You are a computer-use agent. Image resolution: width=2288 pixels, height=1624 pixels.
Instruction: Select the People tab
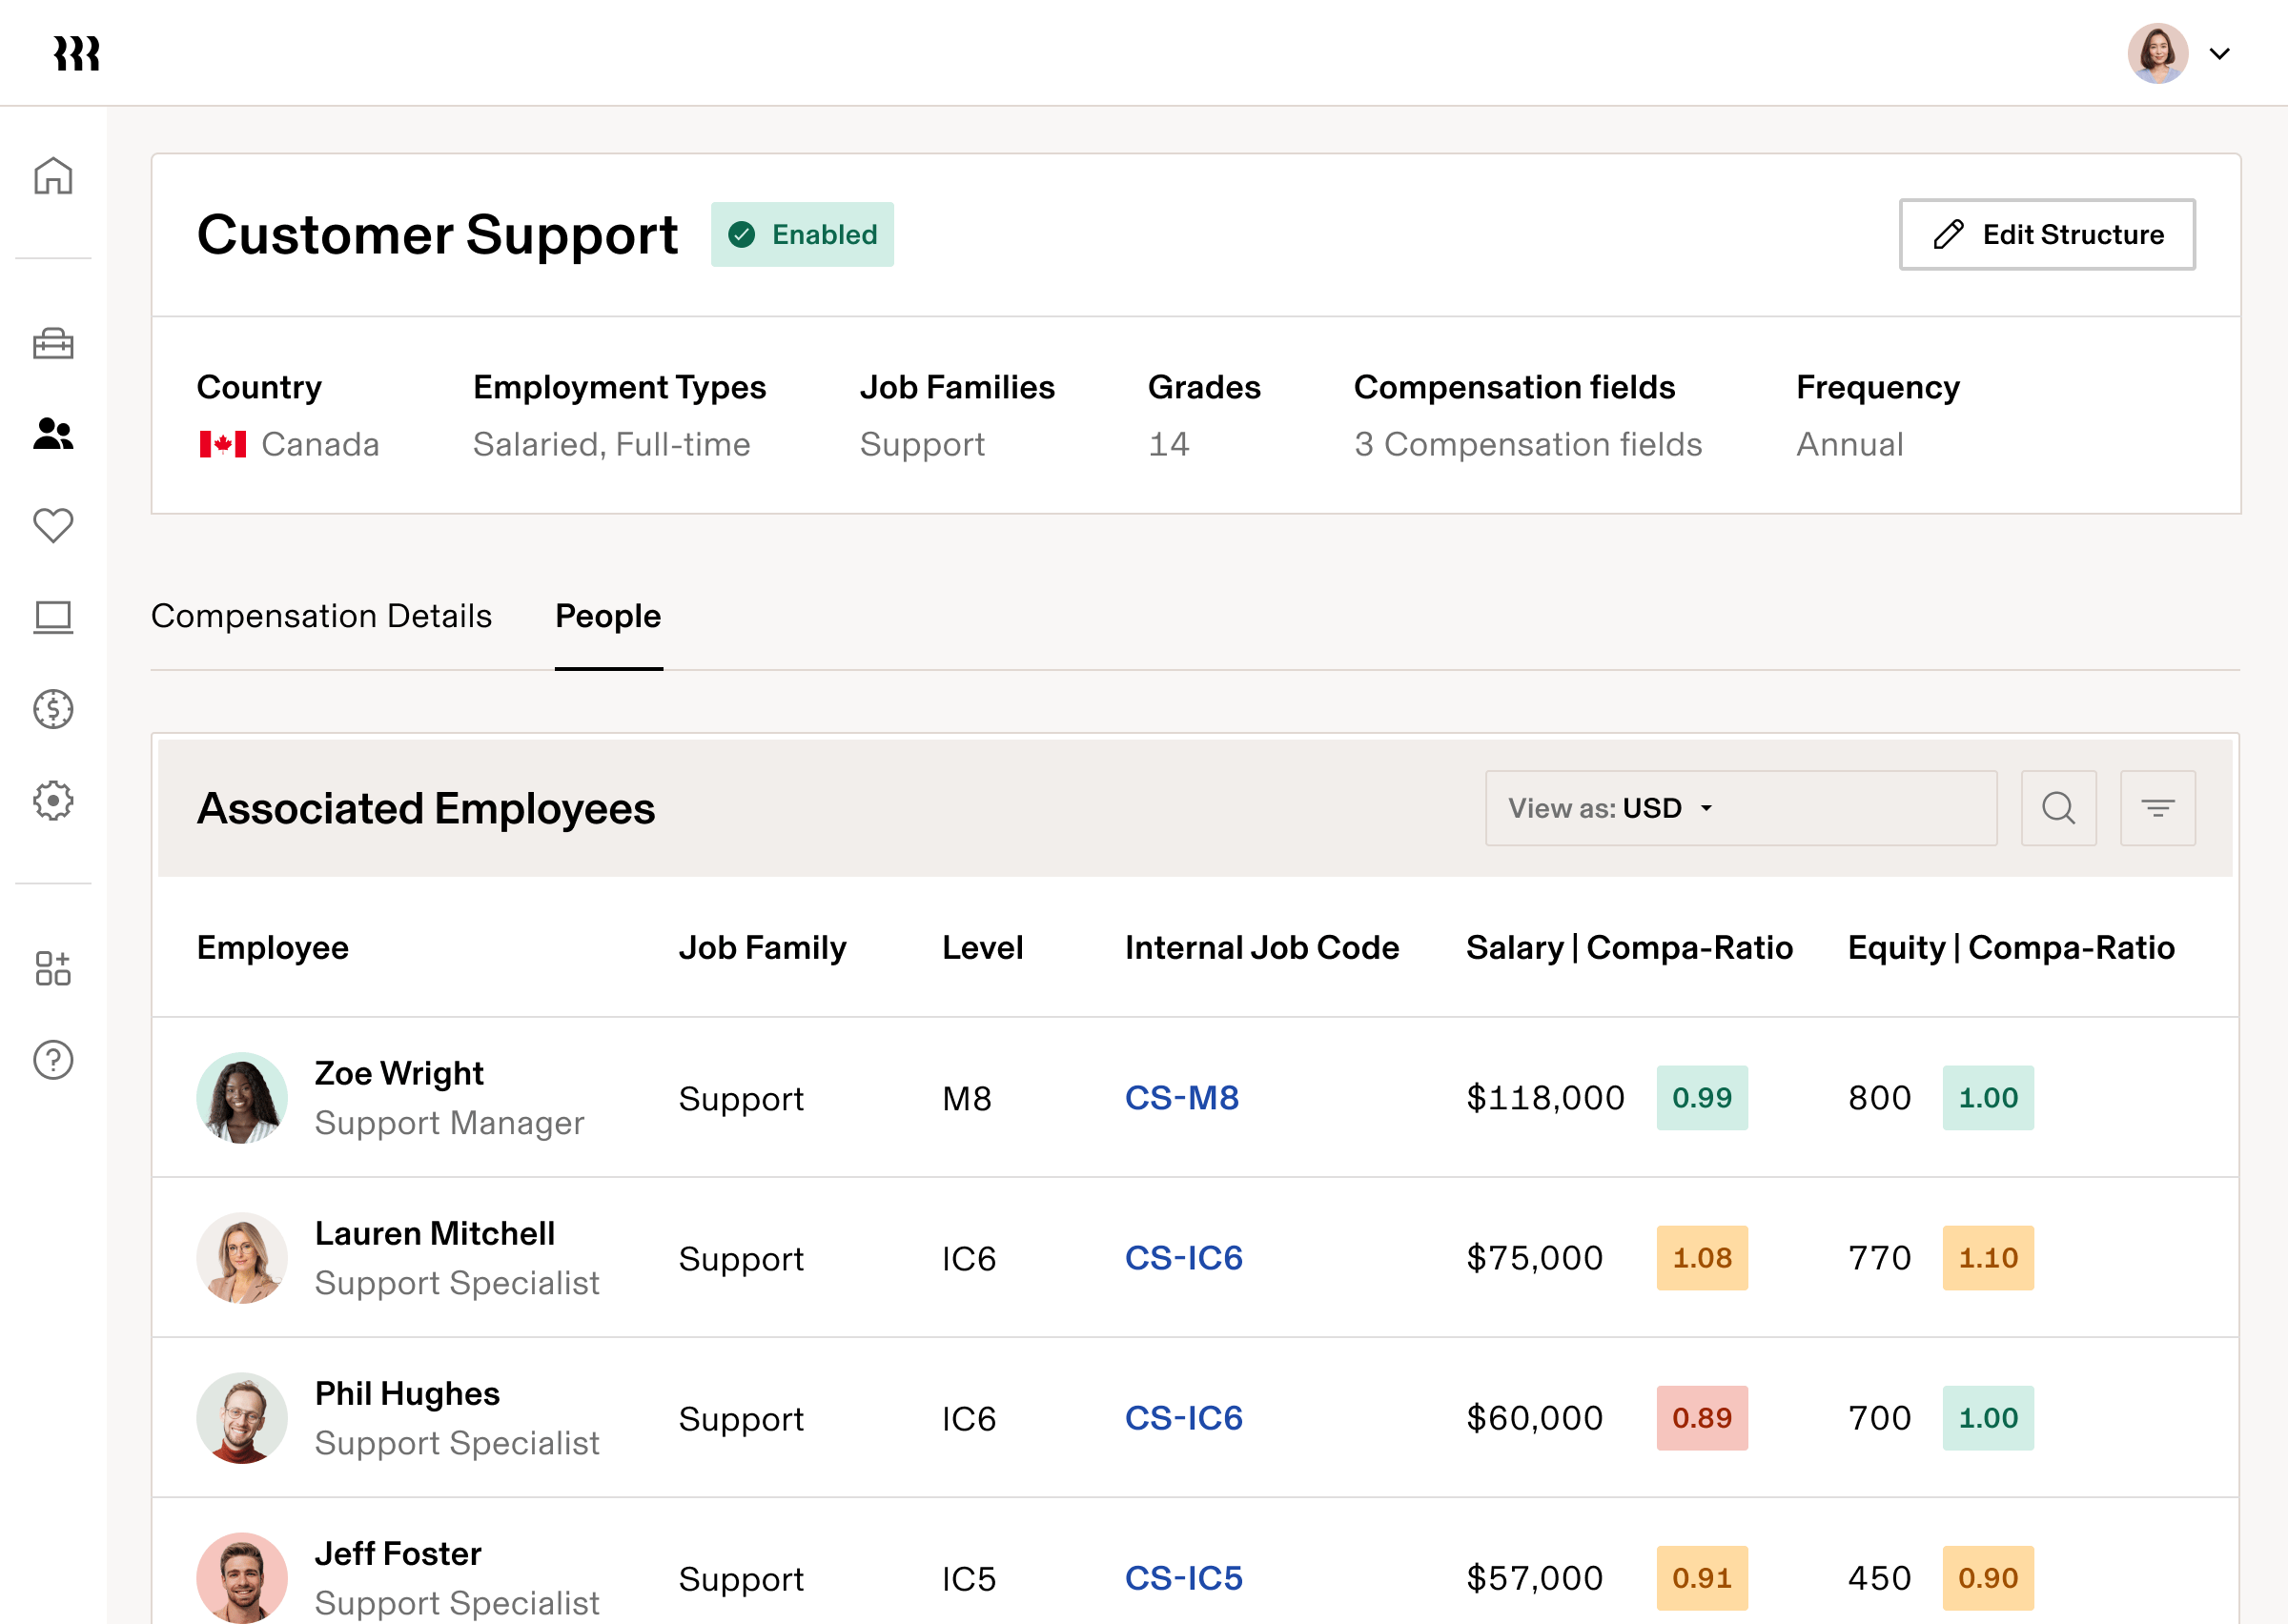pyautogui.click(x=608, y=616)
